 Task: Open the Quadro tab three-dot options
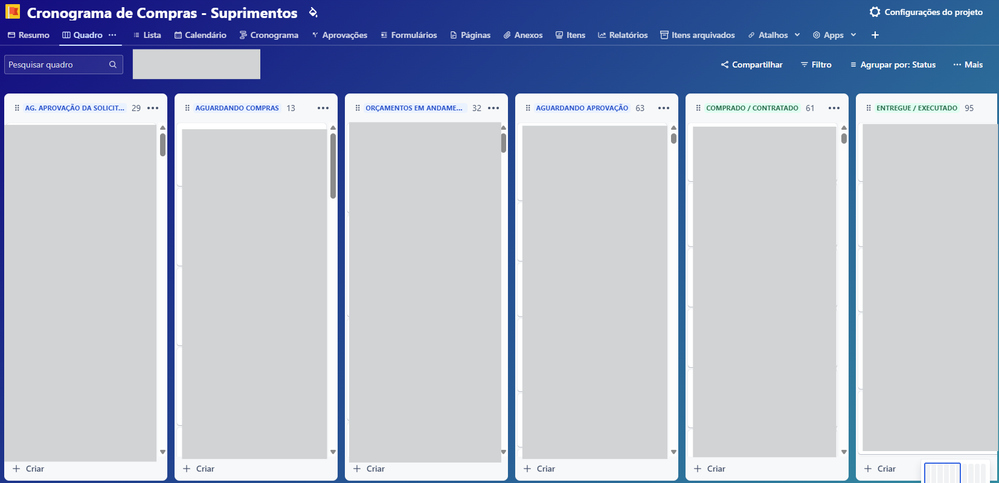point(113,35)
